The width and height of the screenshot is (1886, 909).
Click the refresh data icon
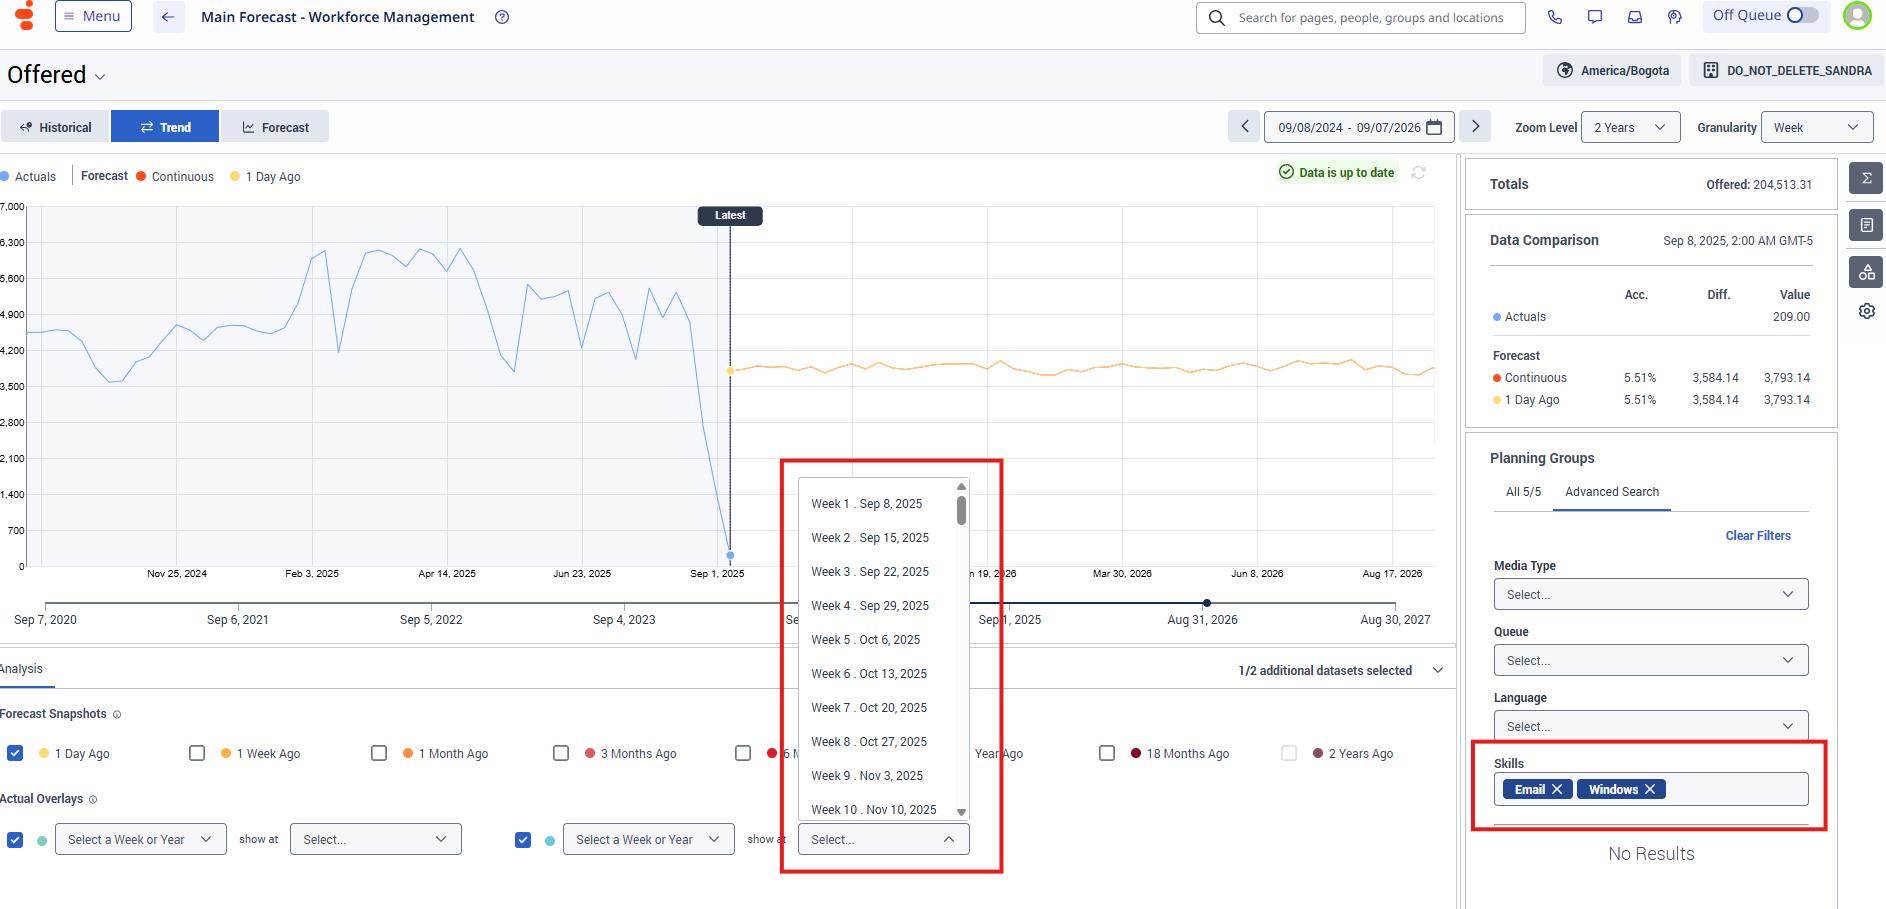coord(1418,172)
